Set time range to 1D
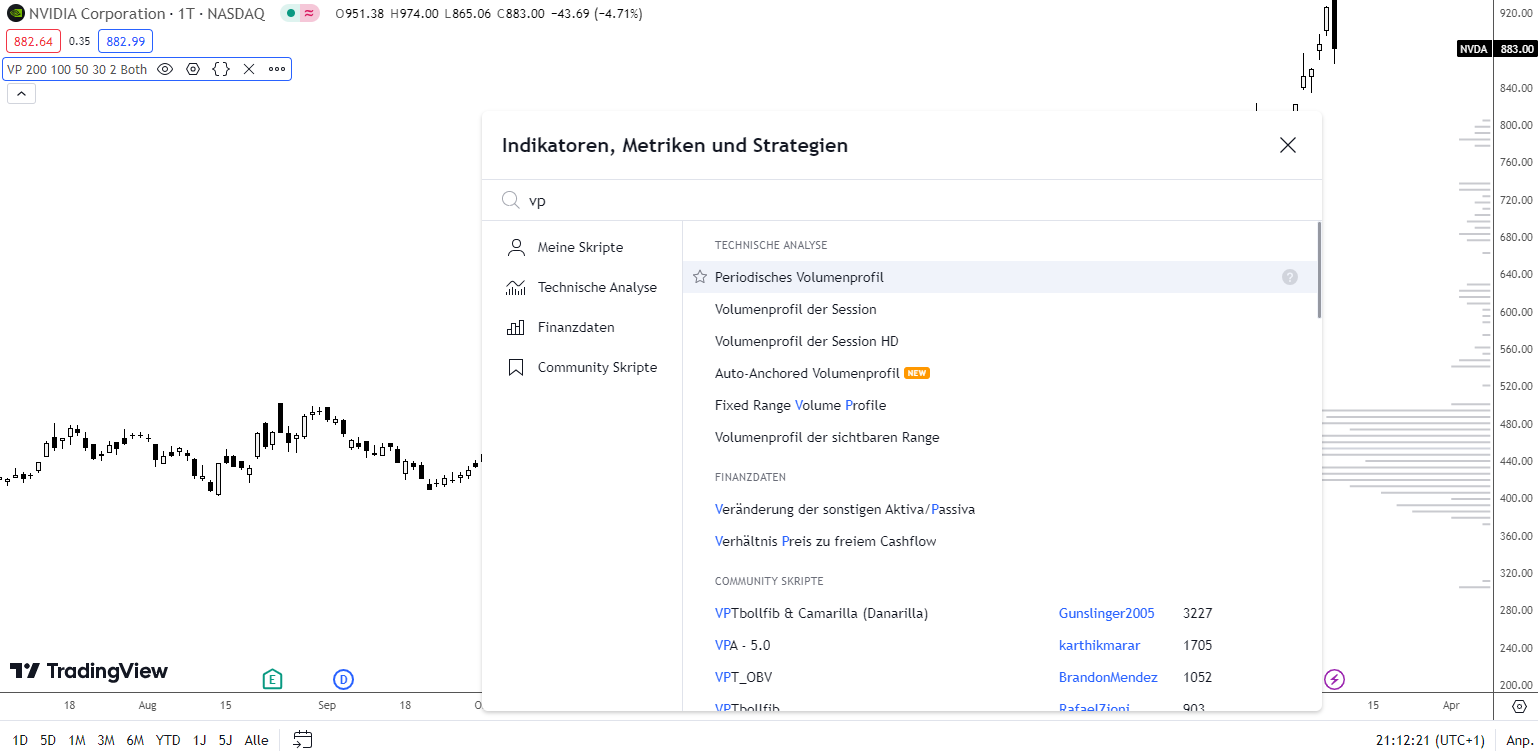Viewport: 1538px width, 755px height. pos(20,740)
